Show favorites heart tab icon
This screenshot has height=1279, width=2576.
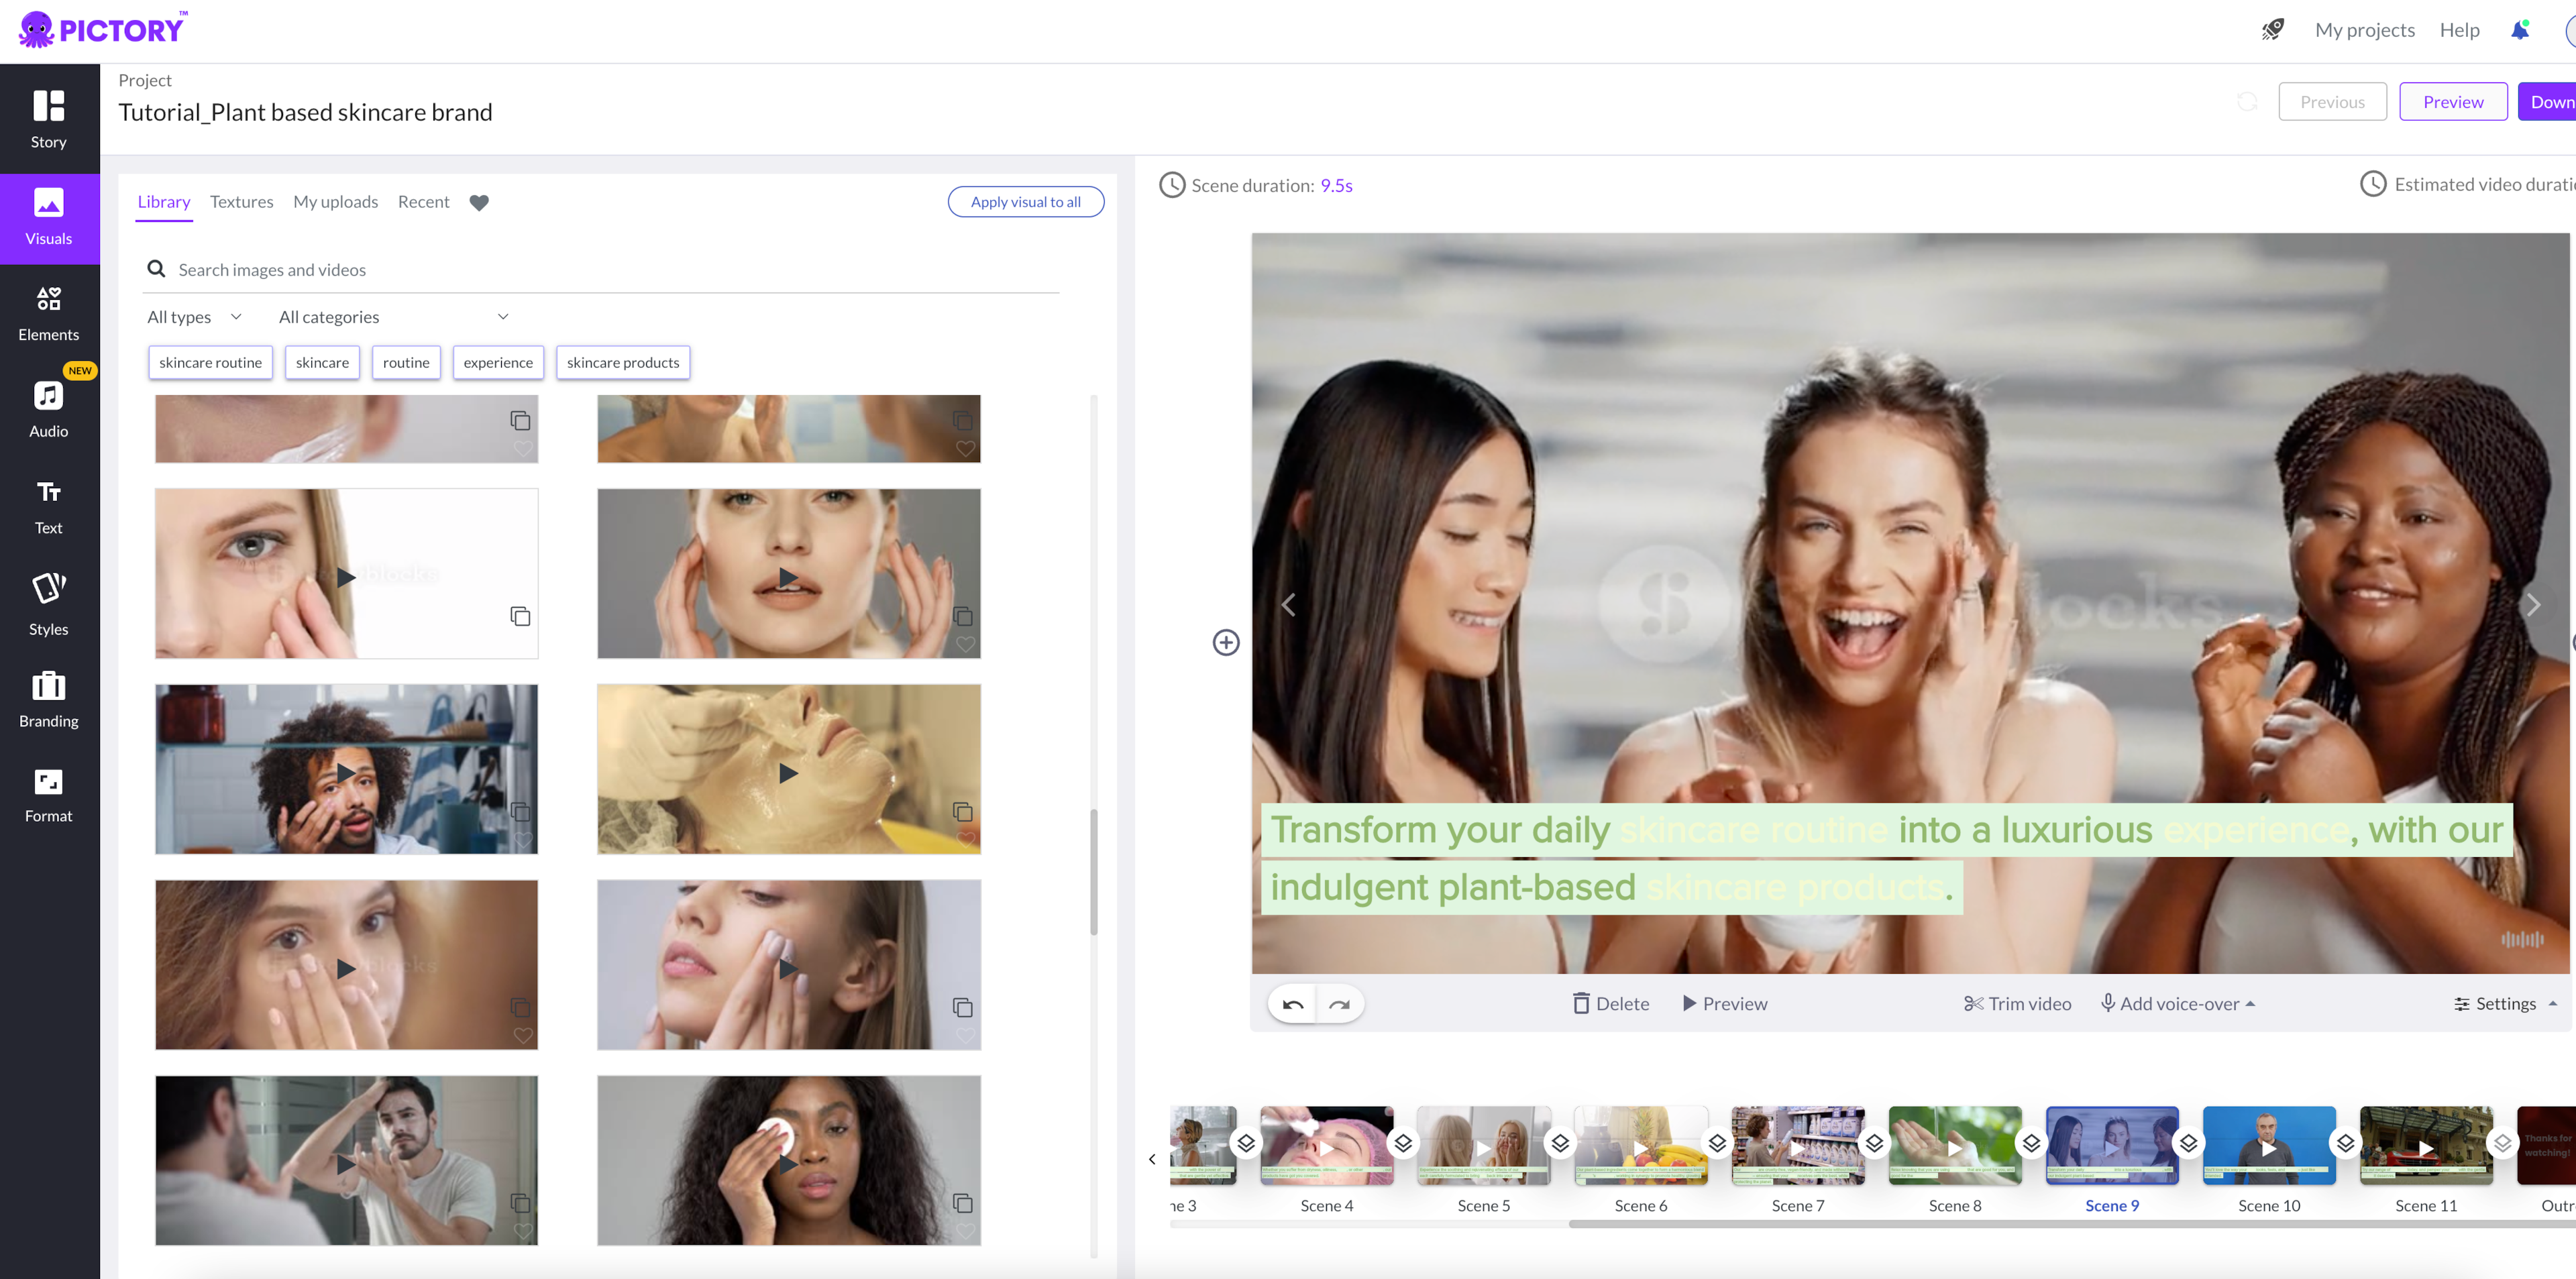tap(479, 202)
